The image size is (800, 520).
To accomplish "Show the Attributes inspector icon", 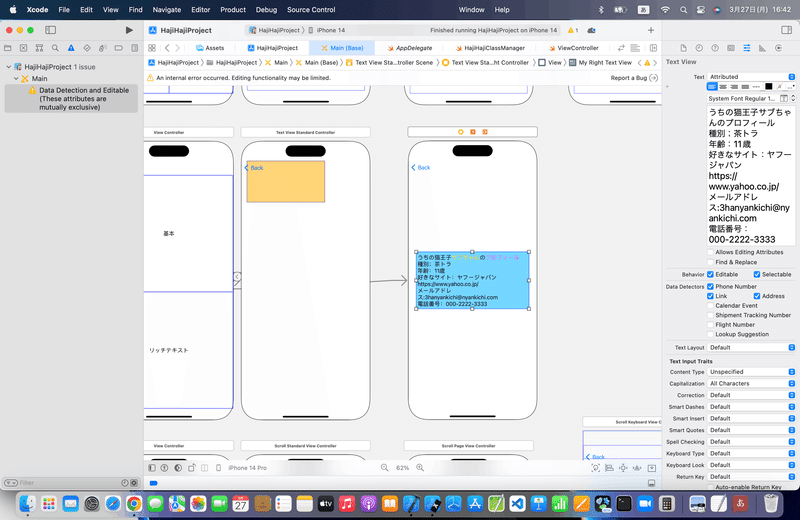I will [x=746, y=48].
